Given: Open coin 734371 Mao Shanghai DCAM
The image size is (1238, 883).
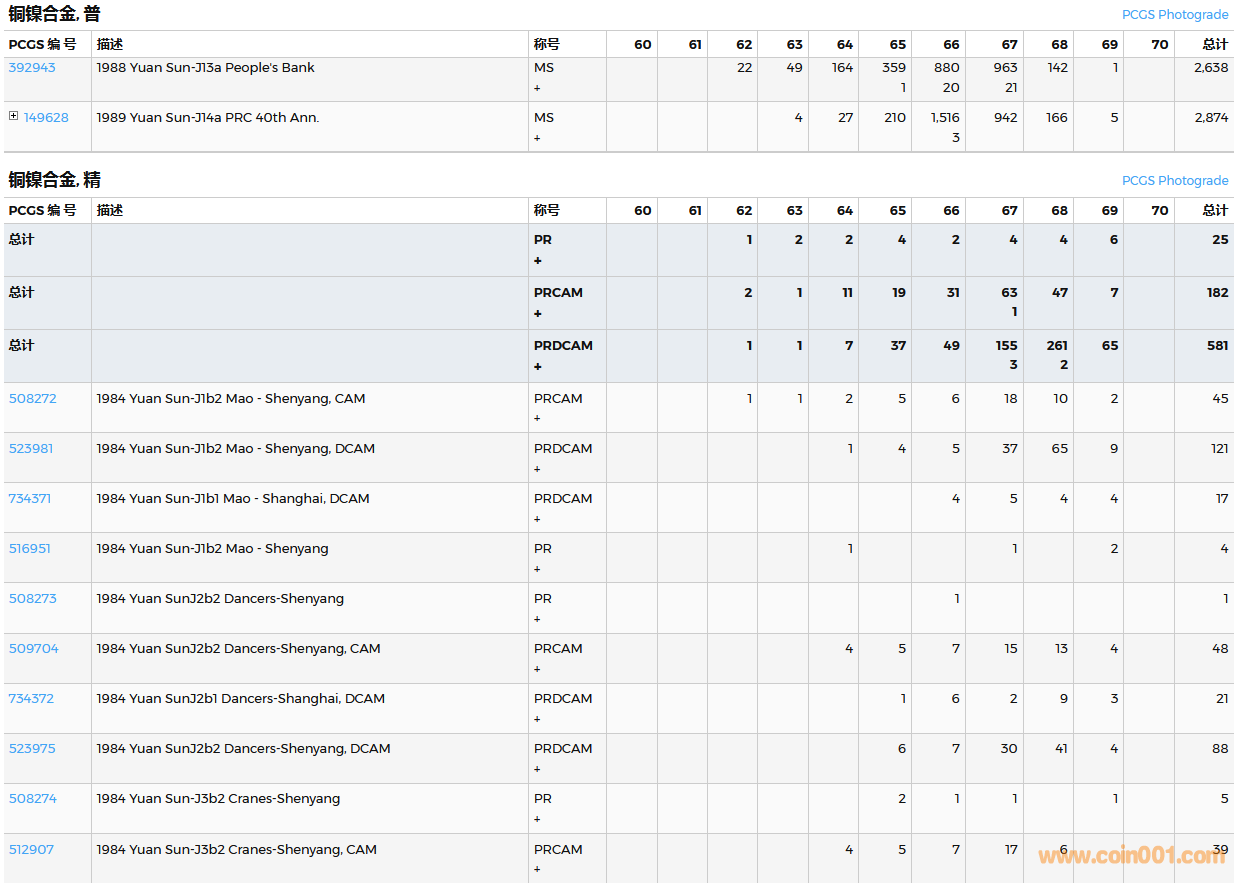Looking at the screenshot, I should tap(30, 499).
